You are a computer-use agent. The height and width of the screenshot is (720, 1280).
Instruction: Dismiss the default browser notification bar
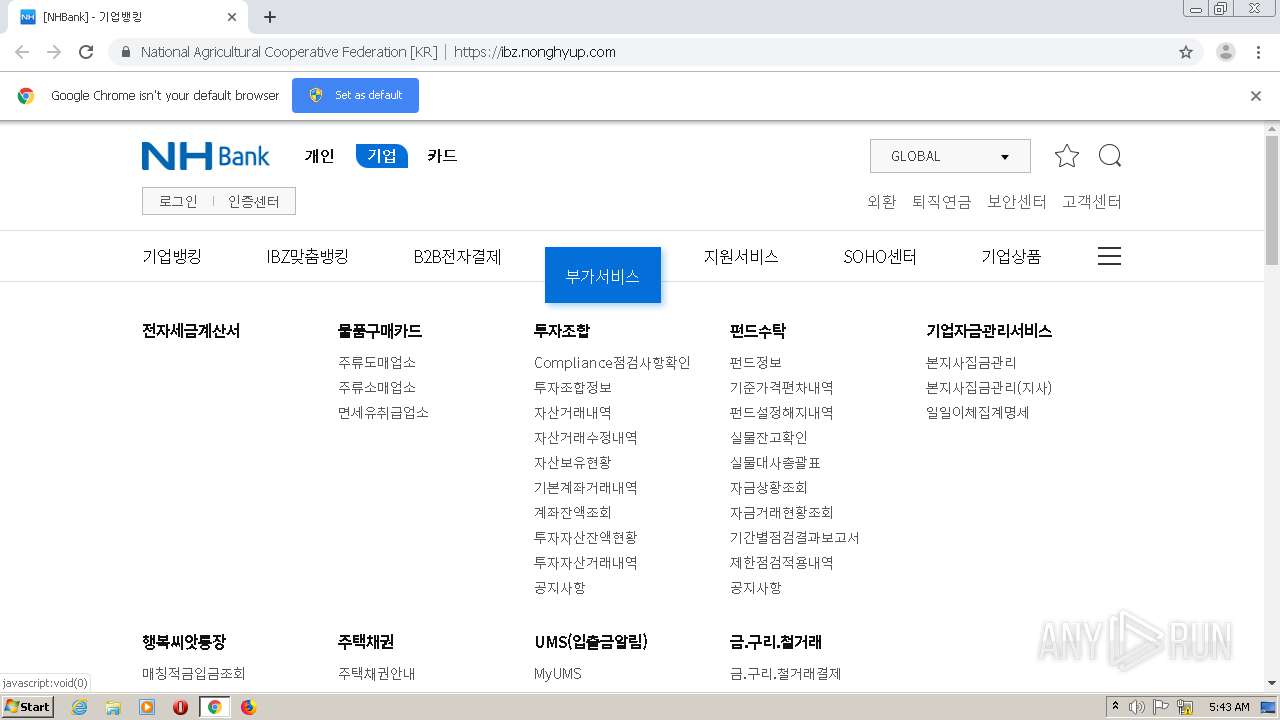1256,96
